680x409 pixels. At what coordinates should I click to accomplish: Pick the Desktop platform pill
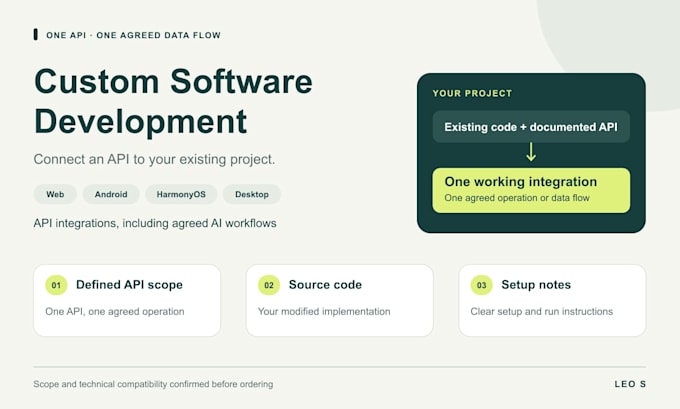(252, 194)
